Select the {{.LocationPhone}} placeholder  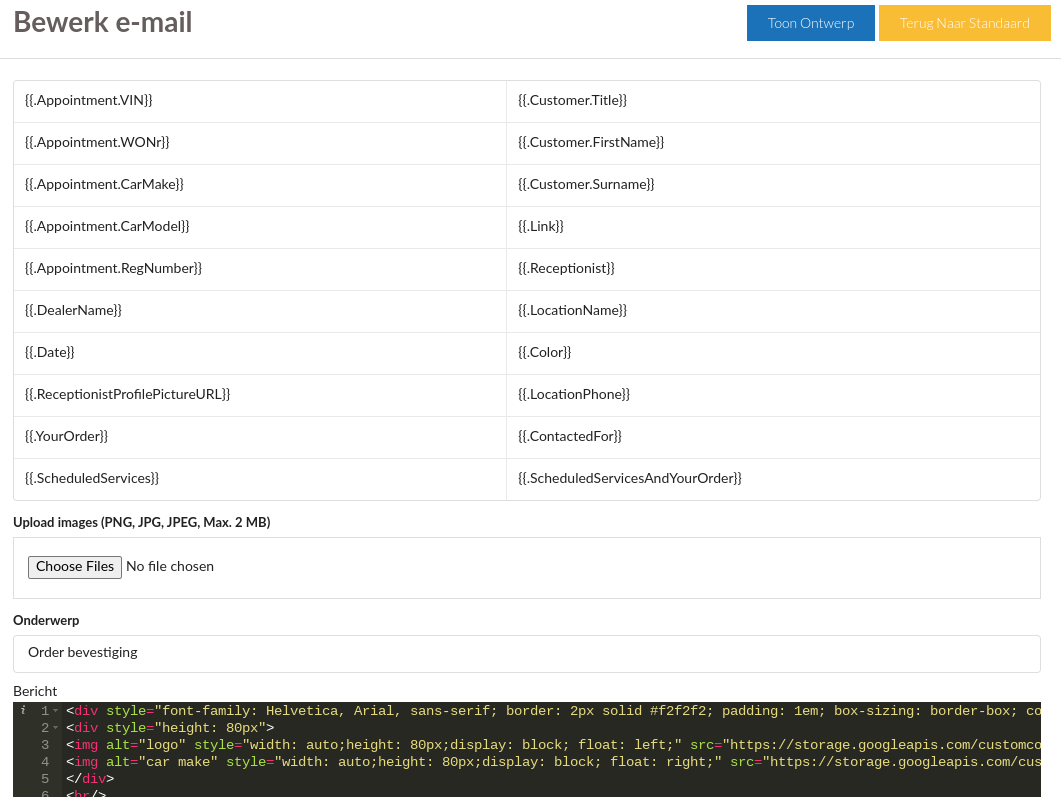(x=574, y=394)
